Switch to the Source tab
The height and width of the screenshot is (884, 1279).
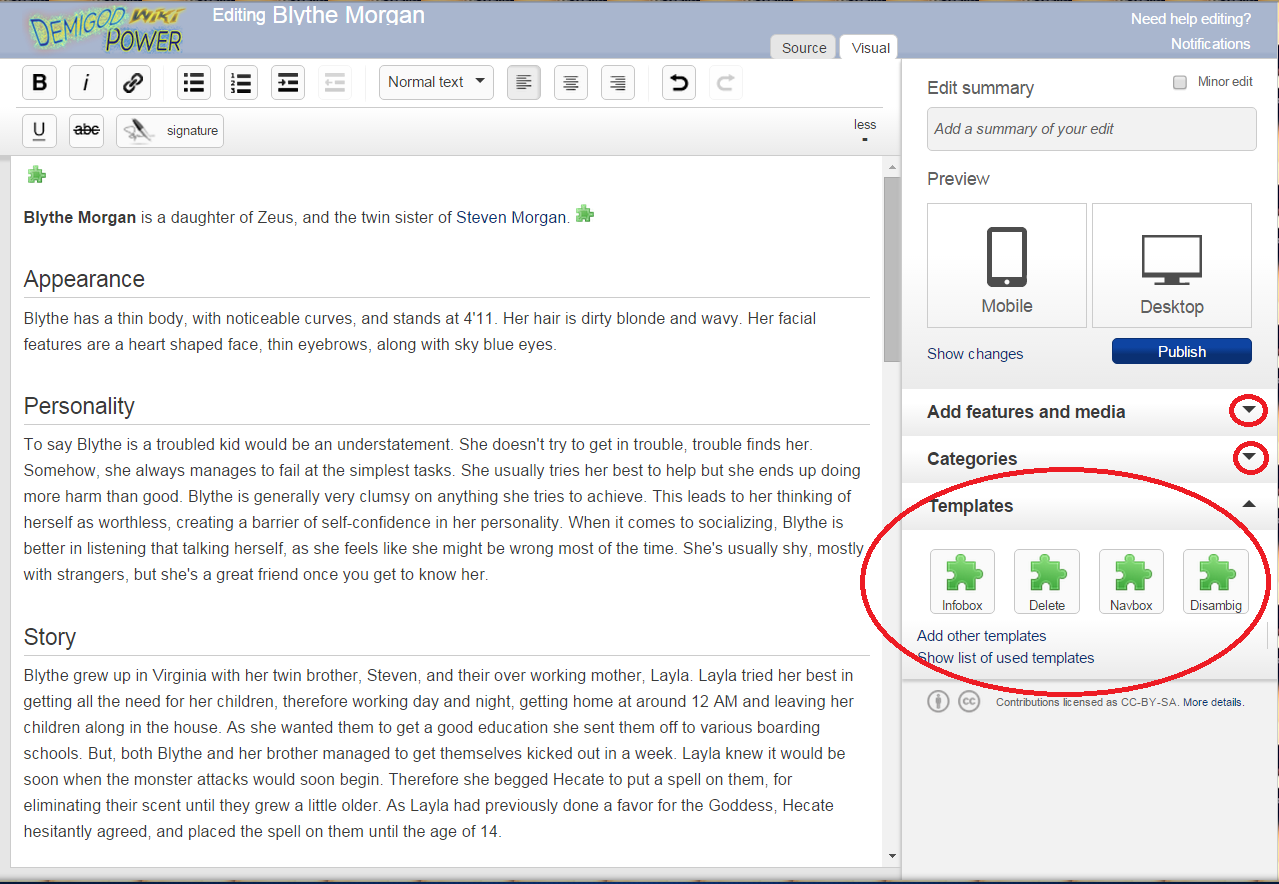click(804, 47)
